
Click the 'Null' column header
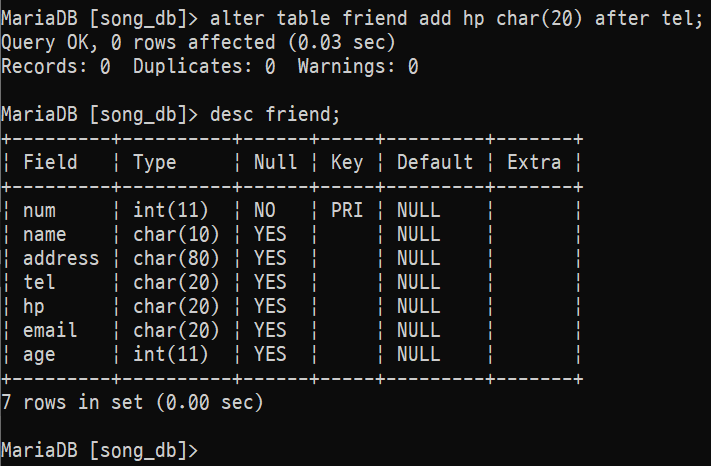[x=275, y=162]
